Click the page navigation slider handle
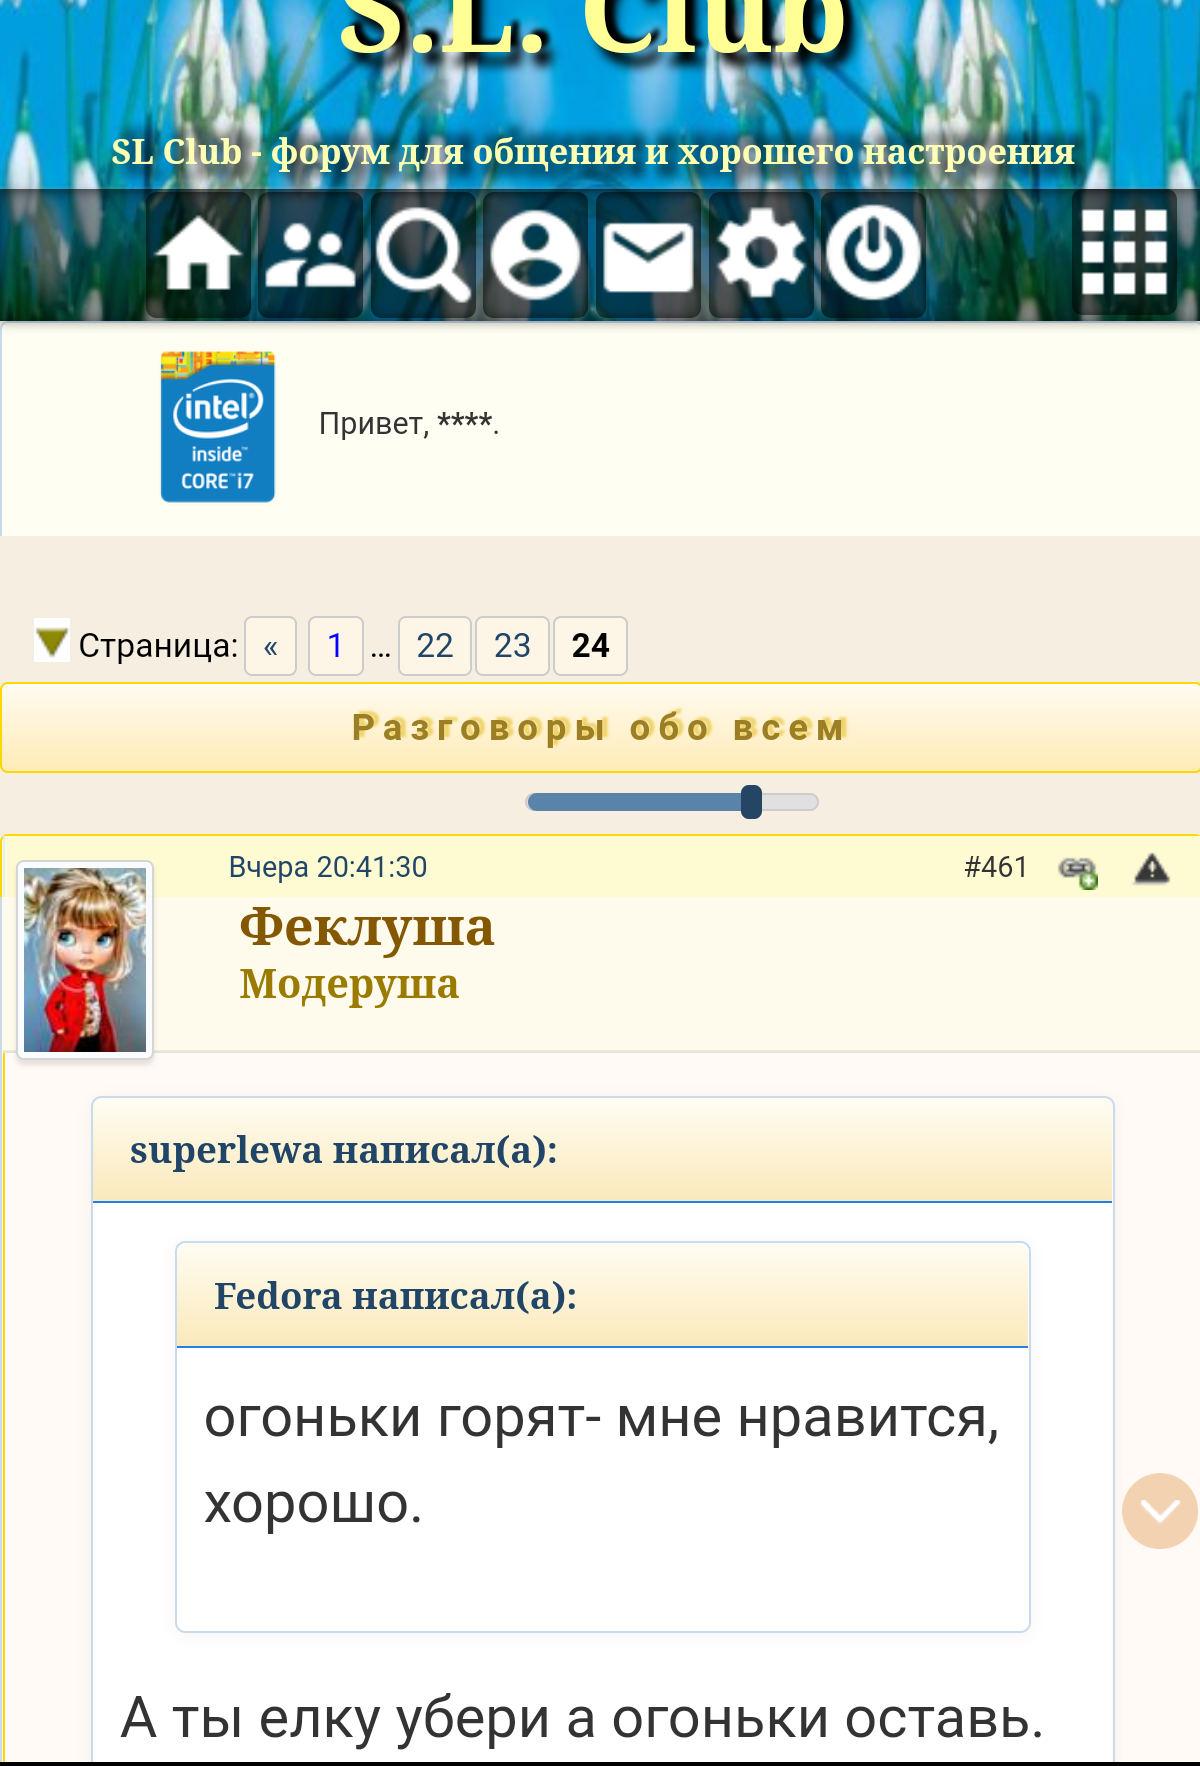 click(x=751, y=802)
